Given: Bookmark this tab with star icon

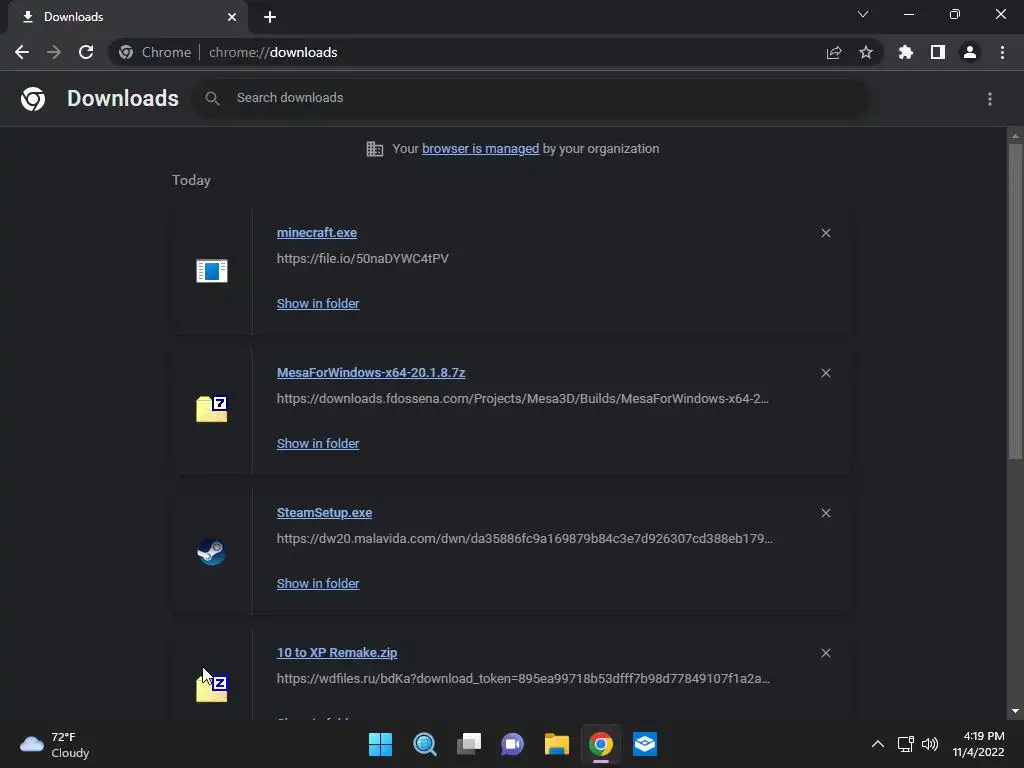Looking at the screenshot, I should (866, 52).
